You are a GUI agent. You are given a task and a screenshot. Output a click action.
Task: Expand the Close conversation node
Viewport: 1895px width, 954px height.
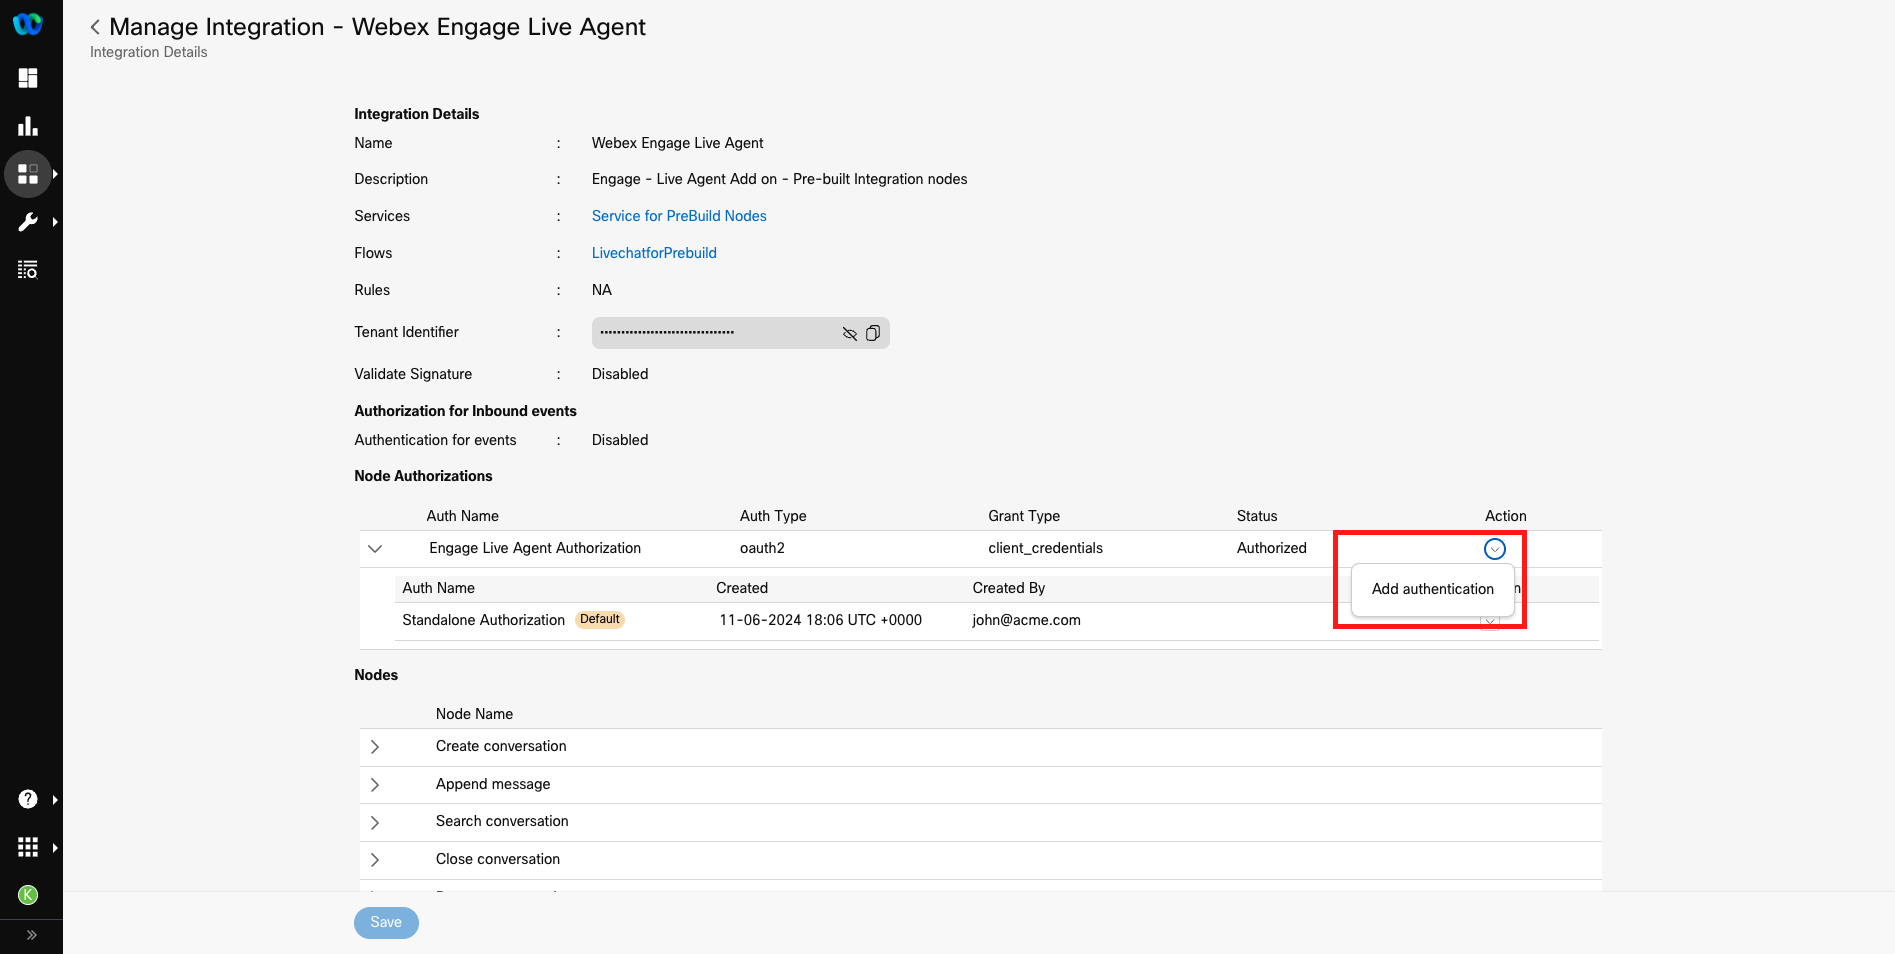pos(375,860)
